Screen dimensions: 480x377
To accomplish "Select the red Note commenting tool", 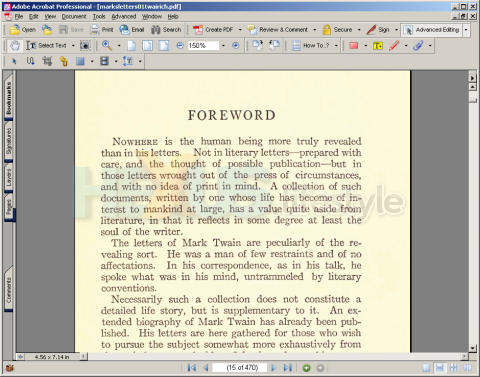I will pyautogui.click(x=354, y=46).
